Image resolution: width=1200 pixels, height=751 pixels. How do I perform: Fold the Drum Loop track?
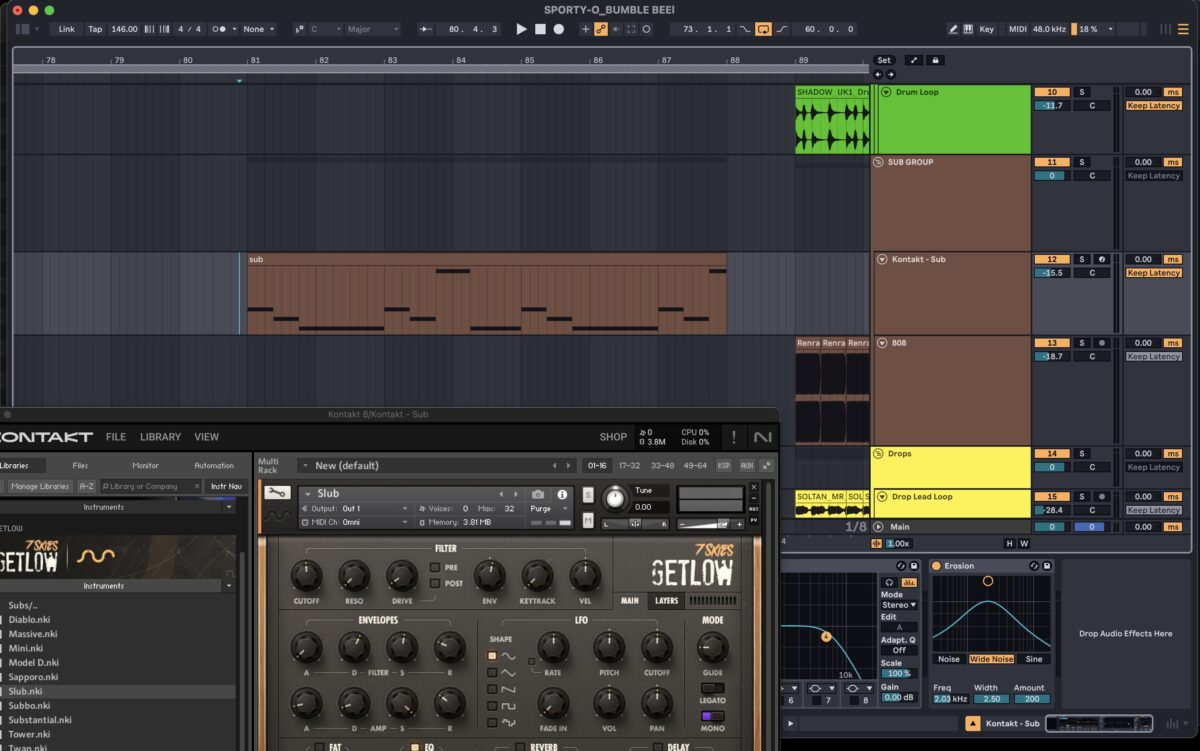click(886, 92)
